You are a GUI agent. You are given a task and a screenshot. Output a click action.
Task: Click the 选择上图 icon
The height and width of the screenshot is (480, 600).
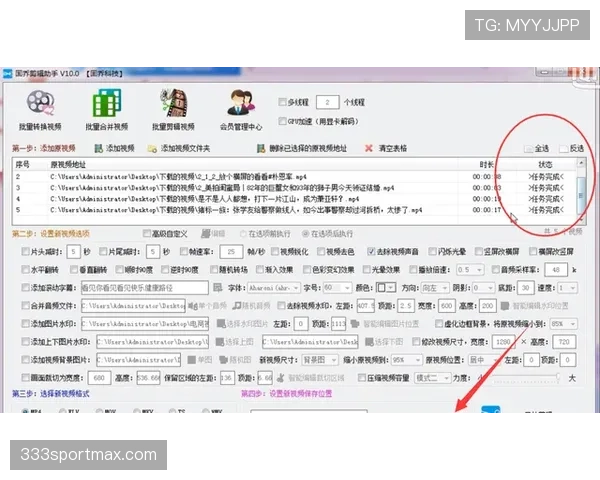[x=220, y=341]
